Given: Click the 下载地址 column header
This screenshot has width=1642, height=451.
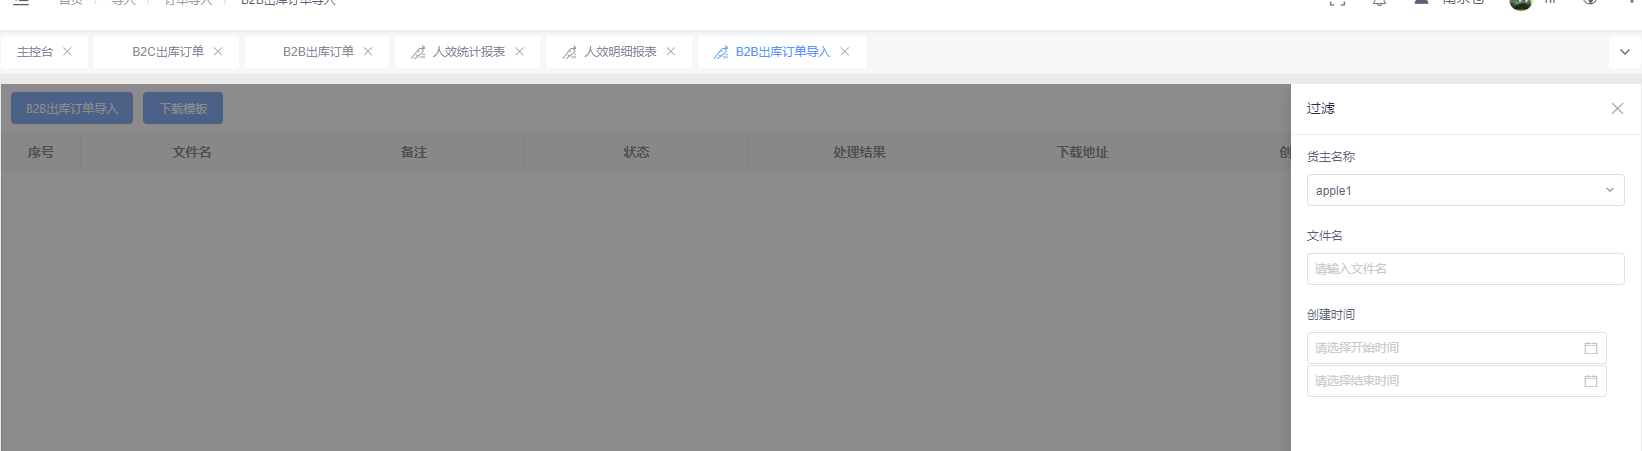Looking at the screenshot, I should pos(1083,152).
